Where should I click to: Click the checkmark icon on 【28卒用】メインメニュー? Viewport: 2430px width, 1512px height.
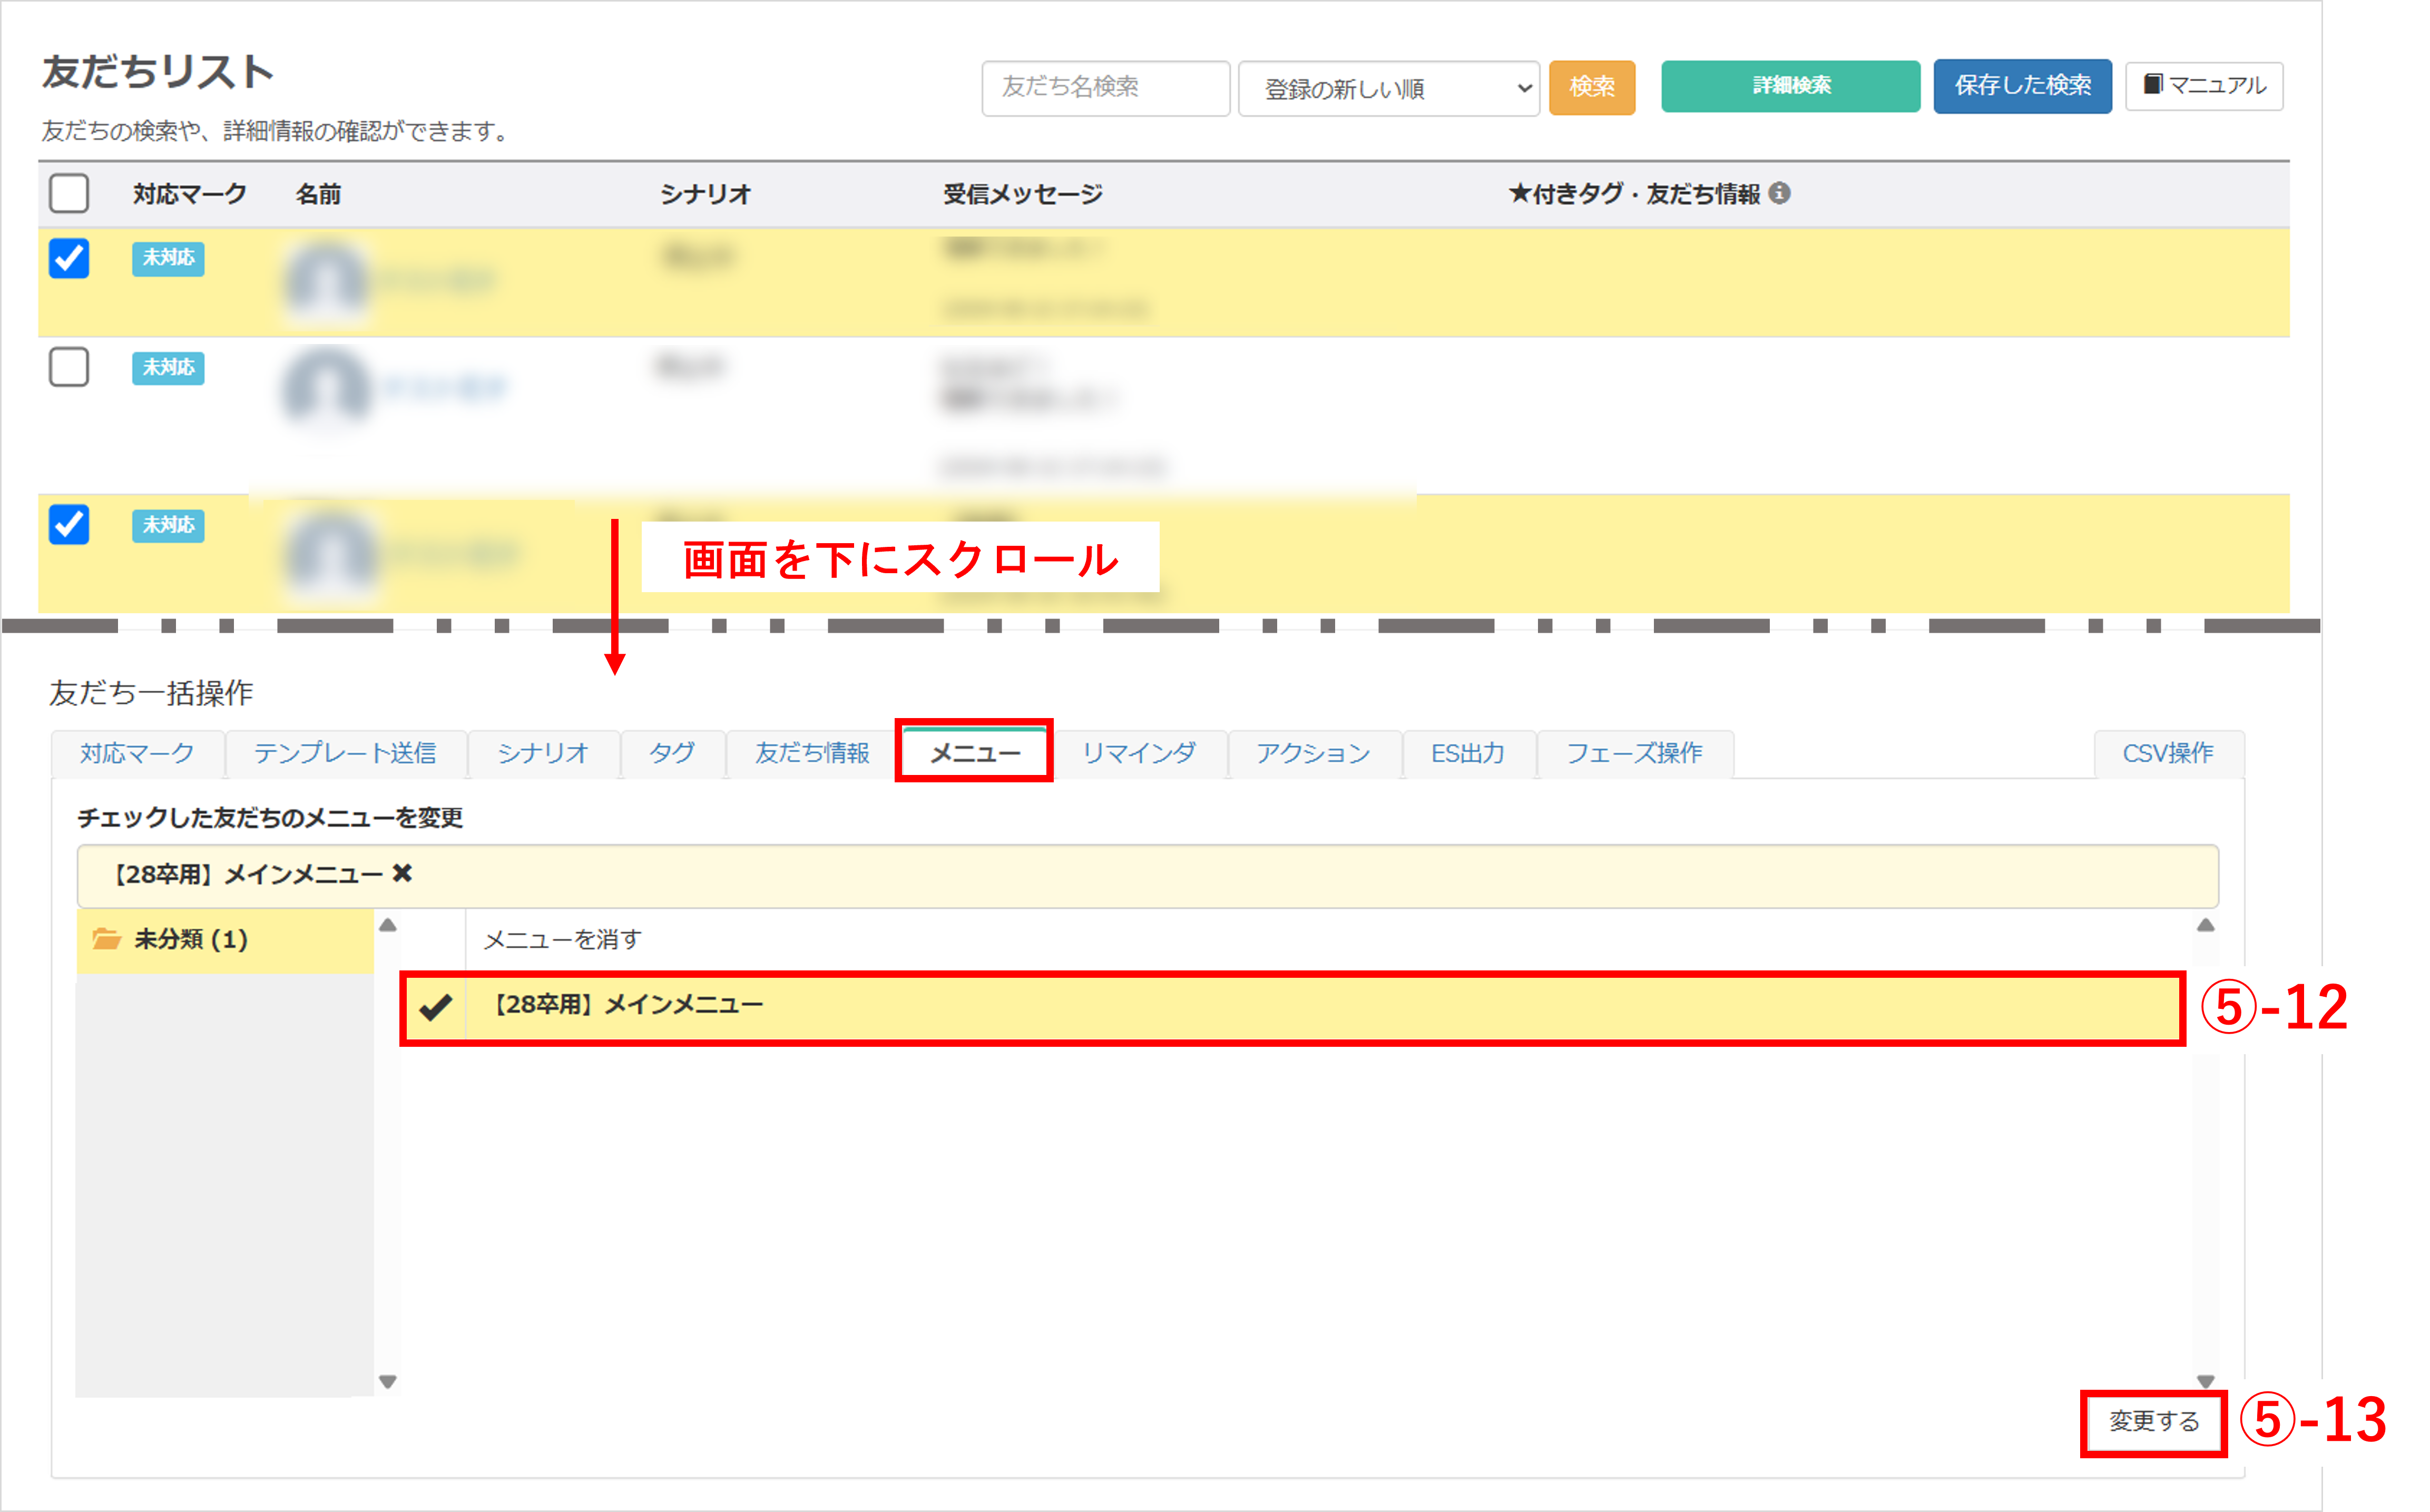pos(436,1006)
